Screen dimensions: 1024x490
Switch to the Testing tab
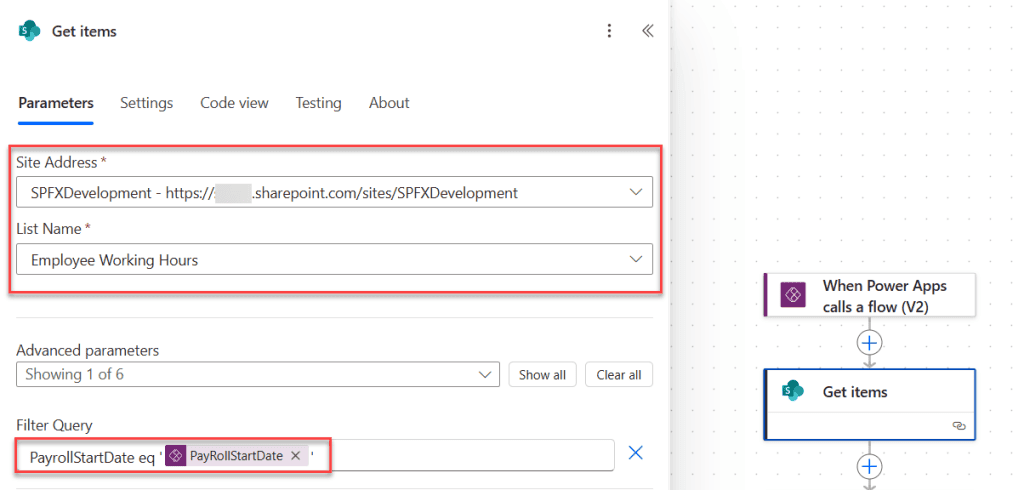(x=318, y=103)
